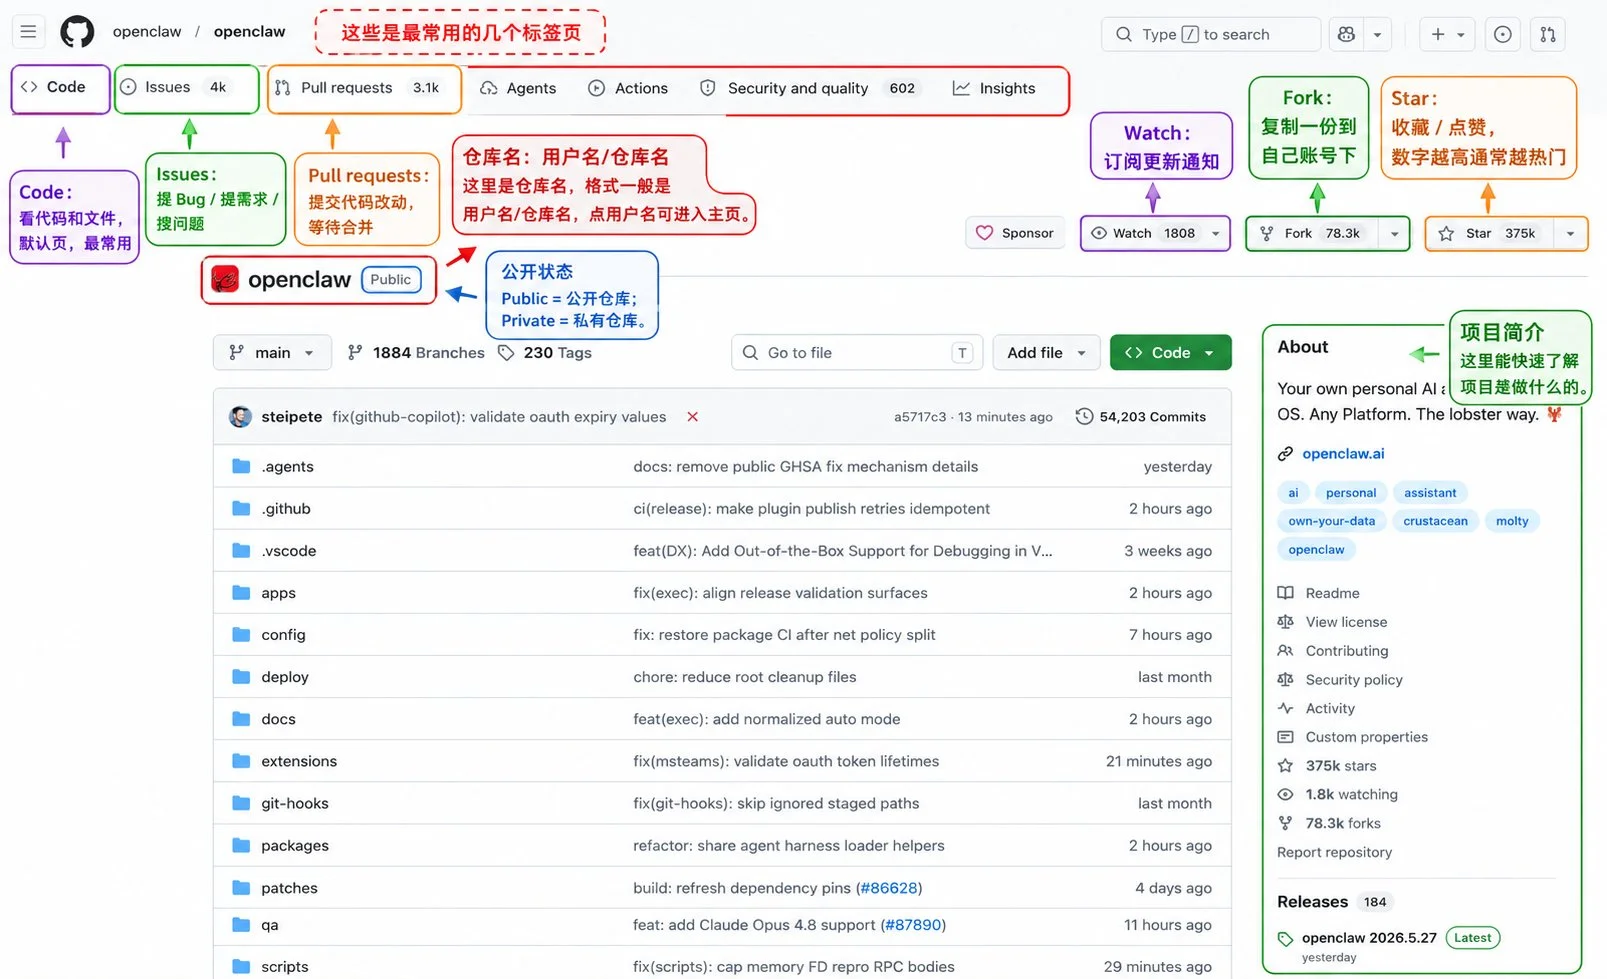The height and width of the screenshot is (979, 1607).
Task: Click the Sponsor heart button
Action: 1015,233
